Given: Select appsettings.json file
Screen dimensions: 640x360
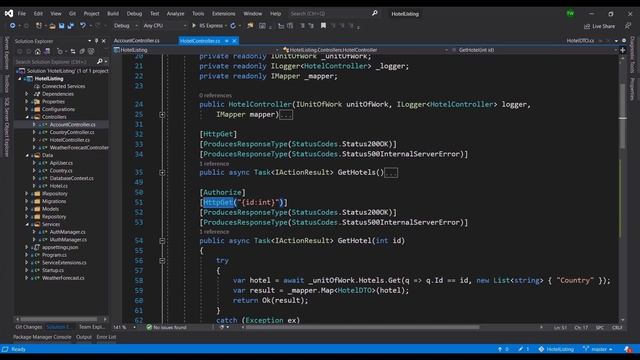Looking at the screenshot, I should pyautogui.click(x=60, y=247).
